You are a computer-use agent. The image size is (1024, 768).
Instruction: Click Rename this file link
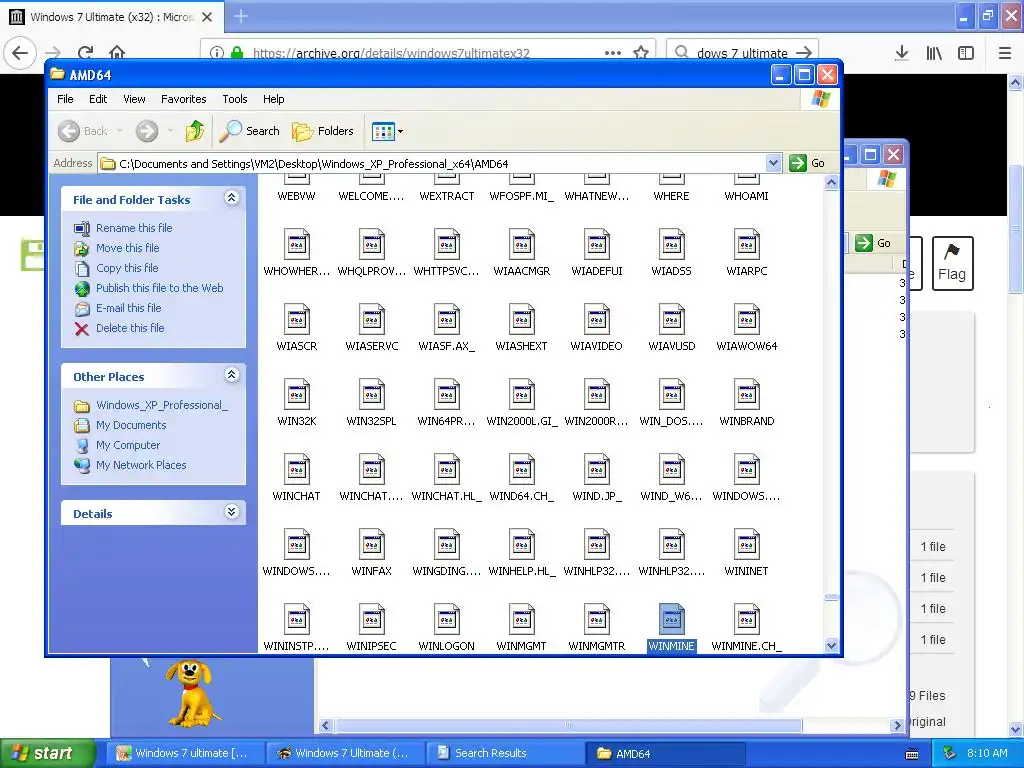coord(134,228)
